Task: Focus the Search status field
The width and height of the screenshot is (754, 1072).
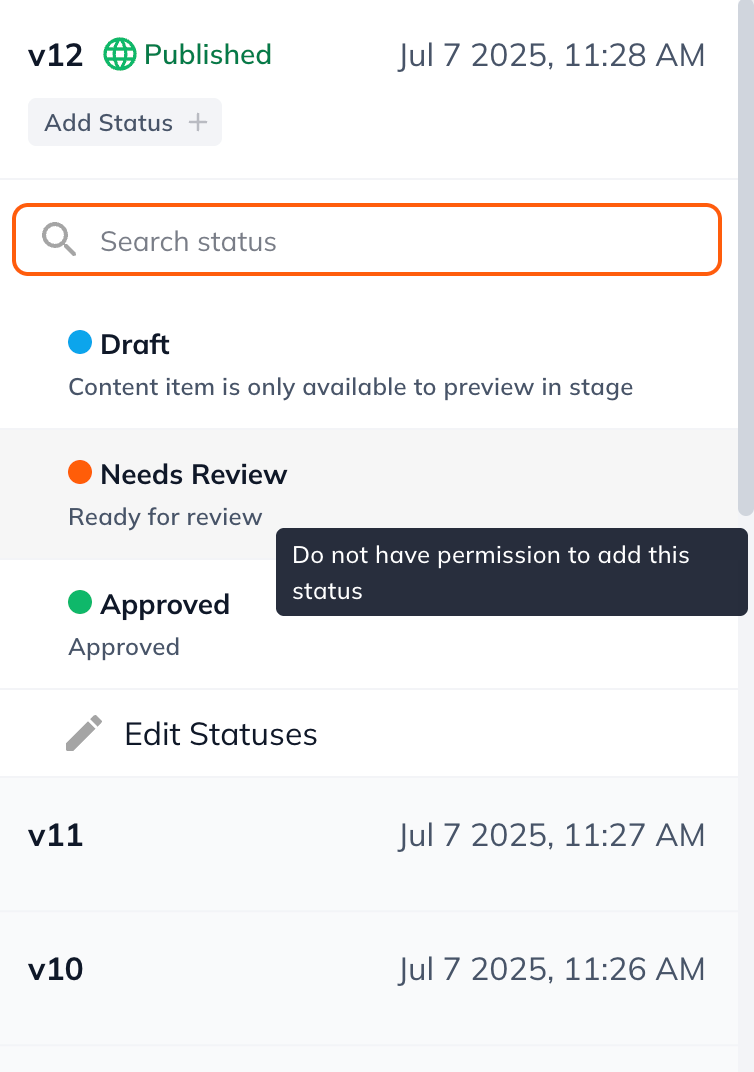Action: coord(400,241)
